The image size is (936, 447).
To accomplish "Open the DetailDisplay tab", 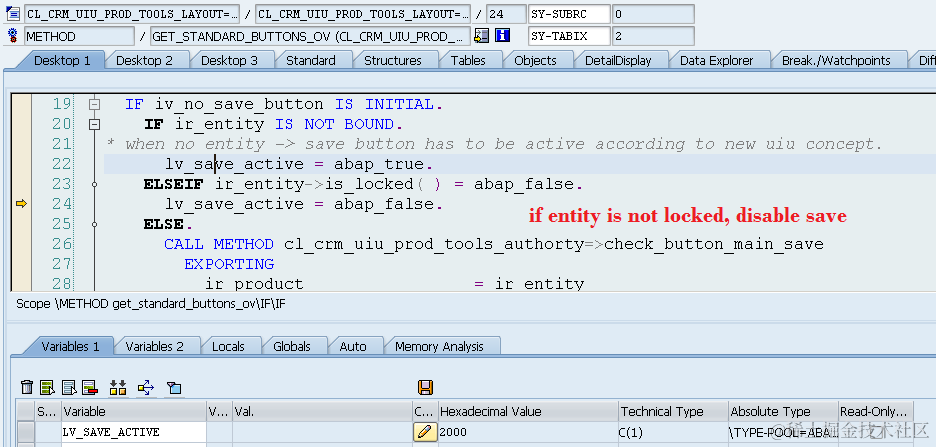I will pyautogui.click(x=618, y=60).
